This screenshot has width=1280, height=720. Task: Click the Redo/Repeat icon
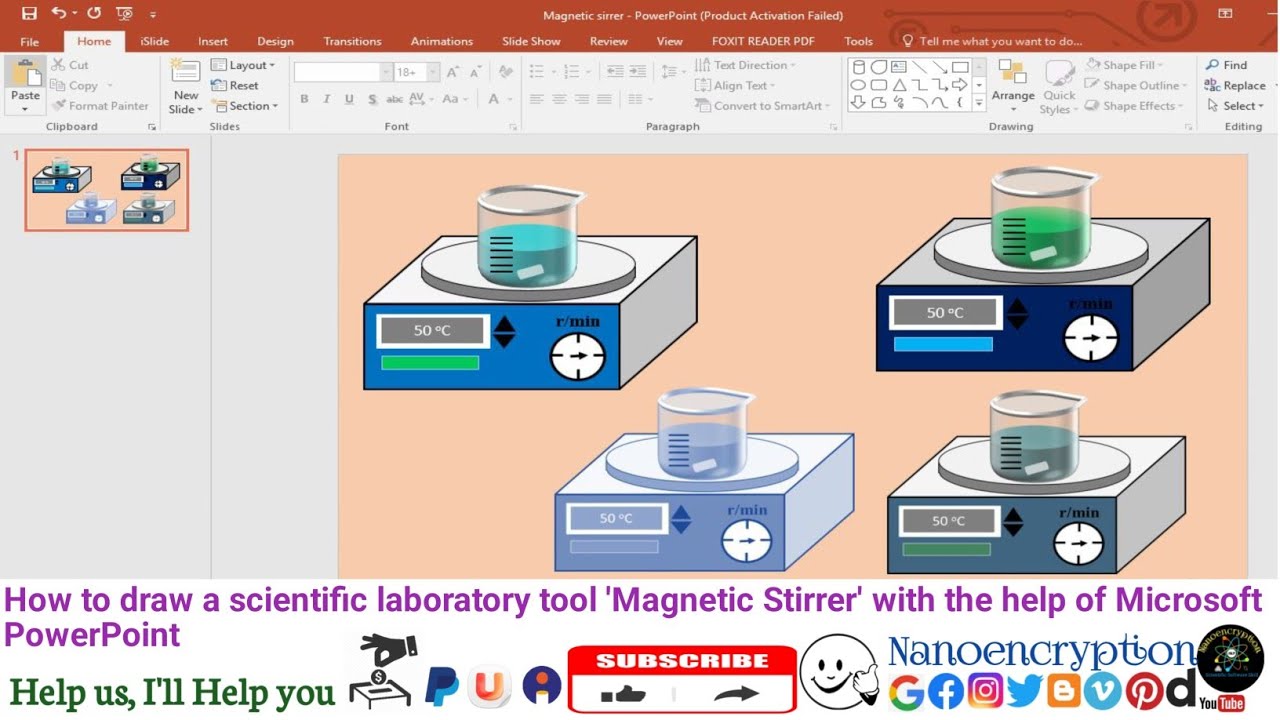pyautogui.click(x=94, y=13)
